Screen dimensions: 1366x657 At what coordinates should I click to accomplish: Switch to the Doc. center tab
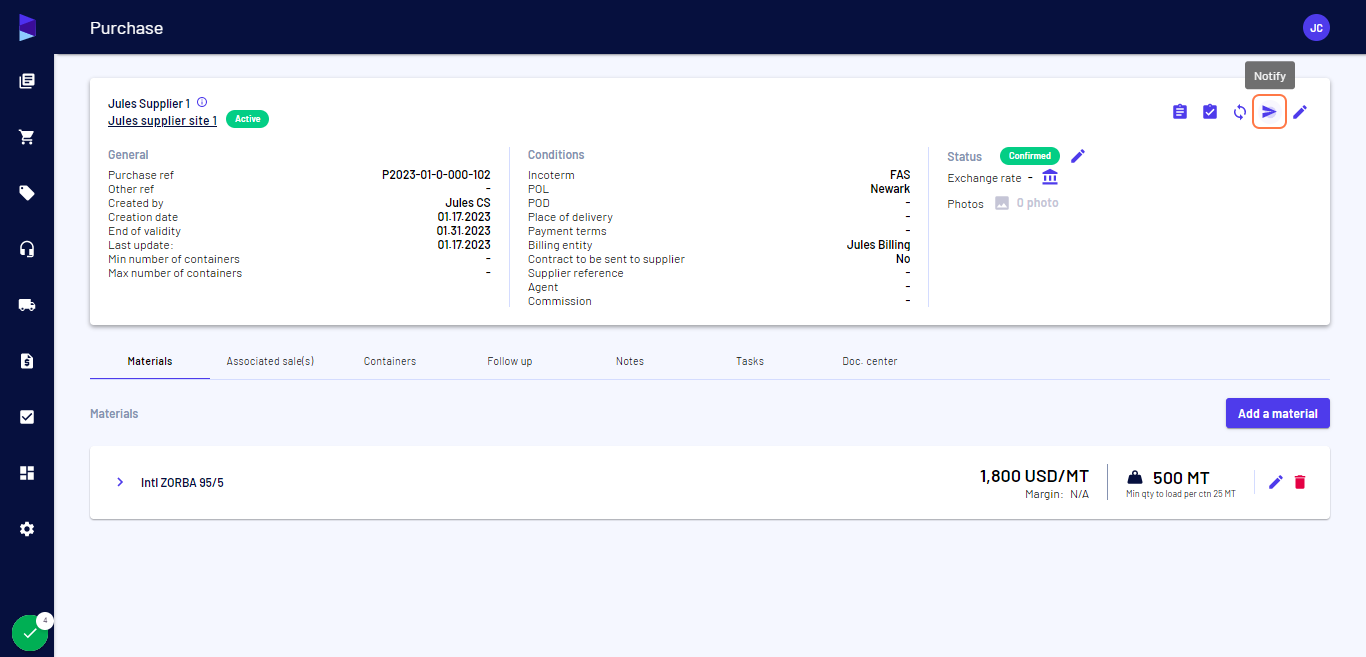[870, 361]
